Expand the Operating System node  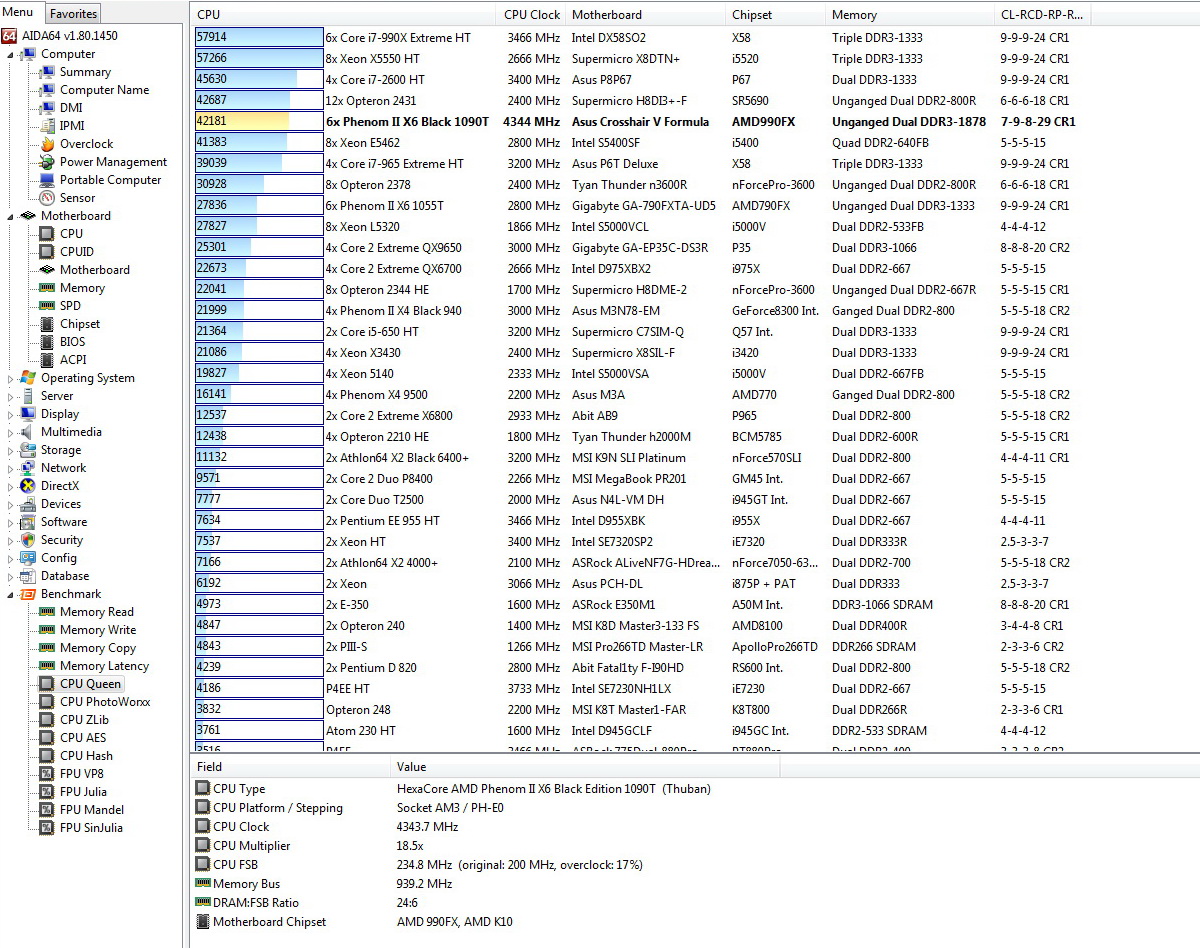coord(11,378)
